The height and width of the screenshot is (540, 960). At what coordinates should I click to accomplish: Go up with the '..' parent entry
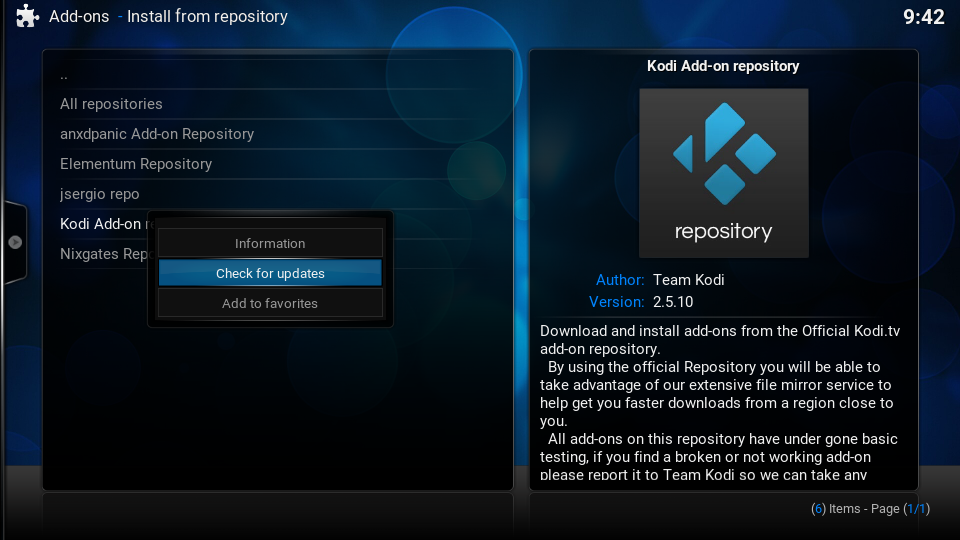[x=277, y=75]
